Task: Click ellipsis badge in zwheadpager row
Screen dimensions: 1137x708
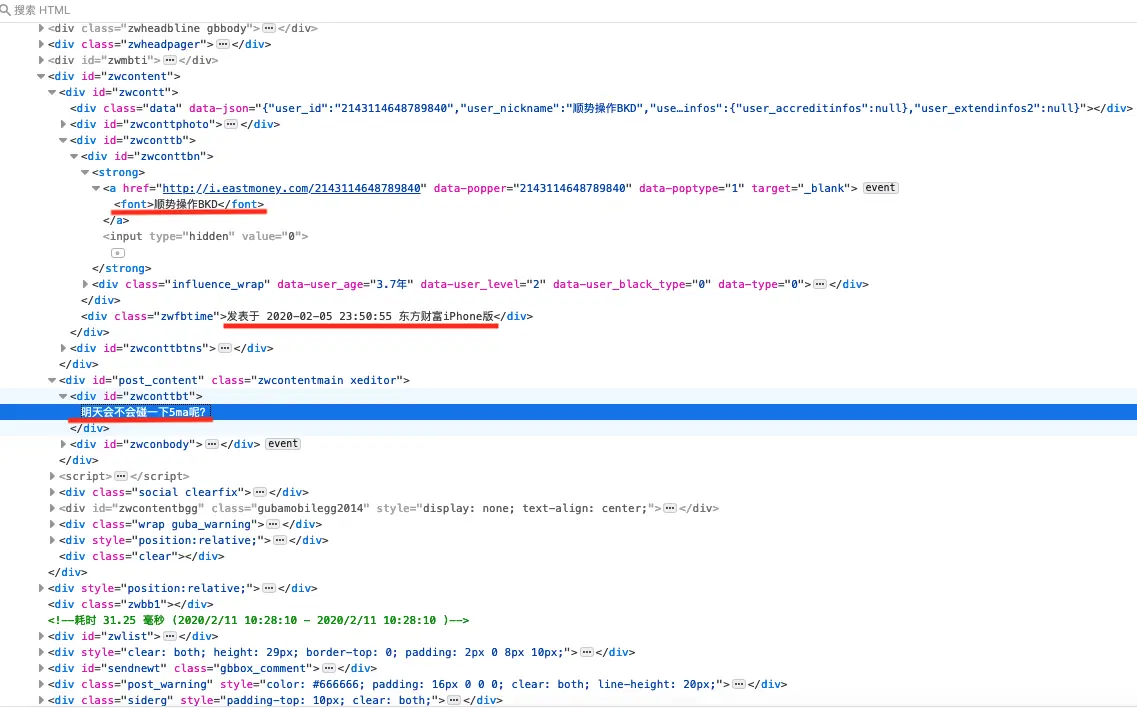Action: tap(223, 44)
